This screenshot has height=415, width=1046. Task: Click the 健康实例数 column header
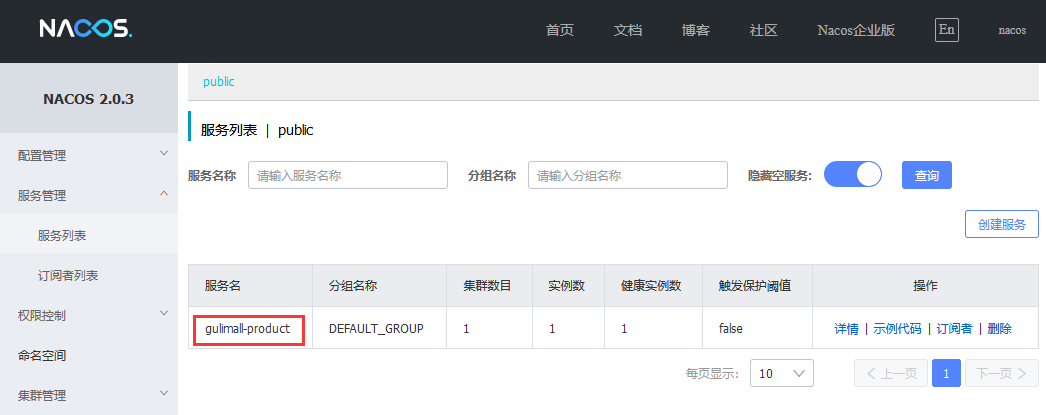coord(651,286)
